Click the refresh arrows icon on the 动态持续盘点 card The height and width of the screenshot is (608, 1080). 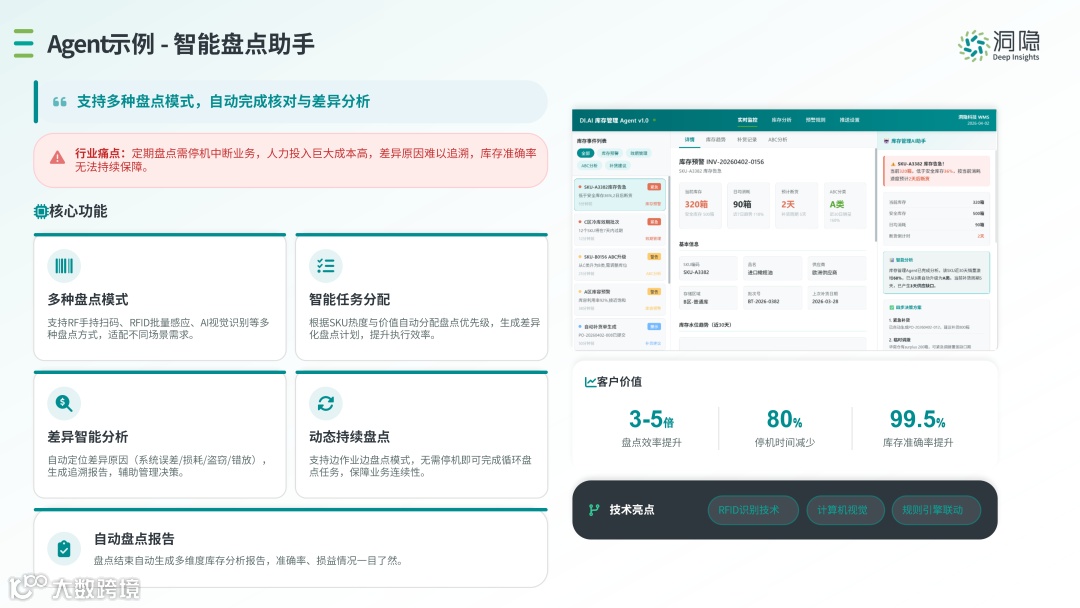(x=326, y=403)
